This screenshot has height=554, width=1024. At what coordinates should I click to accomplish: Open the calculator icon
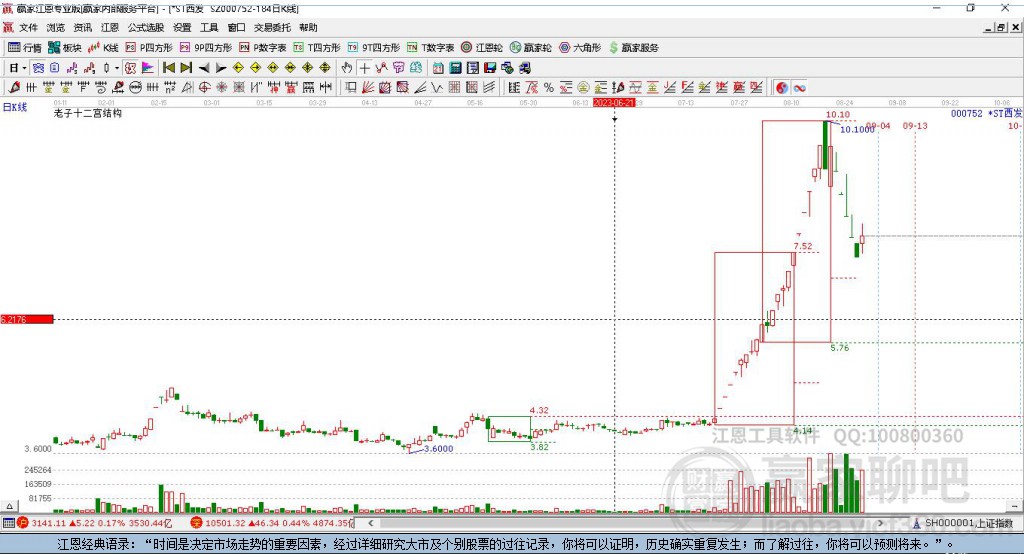[x=455, y=68]
